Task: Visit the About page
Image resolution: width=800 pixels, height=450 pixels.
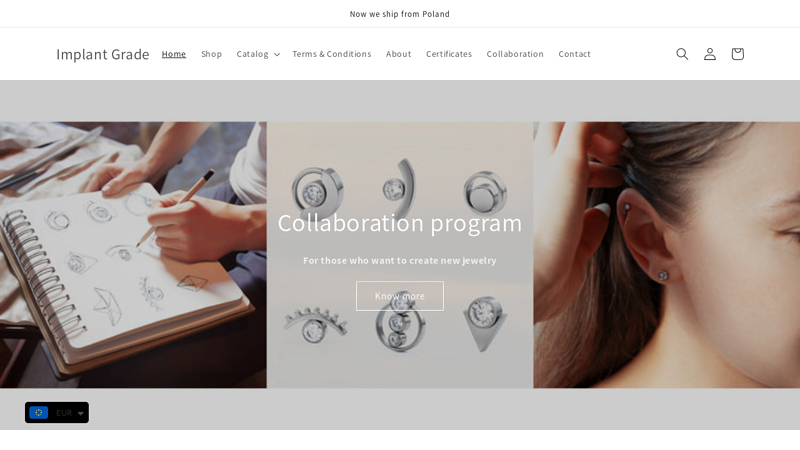Action: [398, 54]
